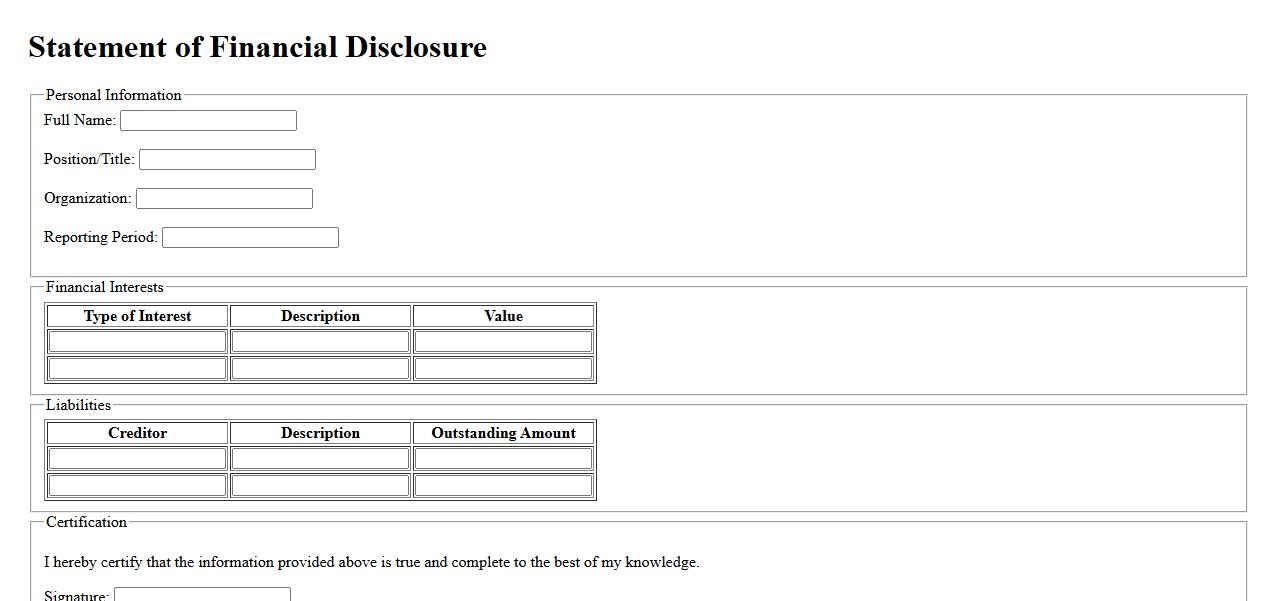The image size is (1278, 601).
Task: Click second row Creditor input
Action: click(x=138, y=485)
